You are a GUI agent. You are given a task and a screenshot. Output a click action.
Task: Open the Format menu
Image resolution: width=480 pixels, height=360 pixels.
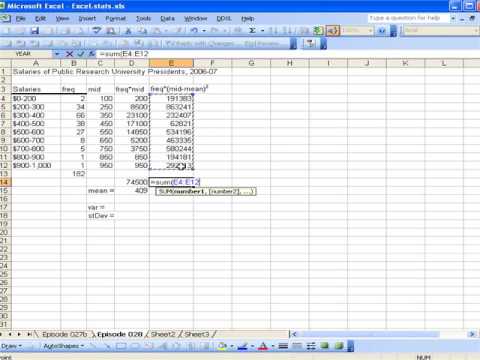tap(115, 19)
